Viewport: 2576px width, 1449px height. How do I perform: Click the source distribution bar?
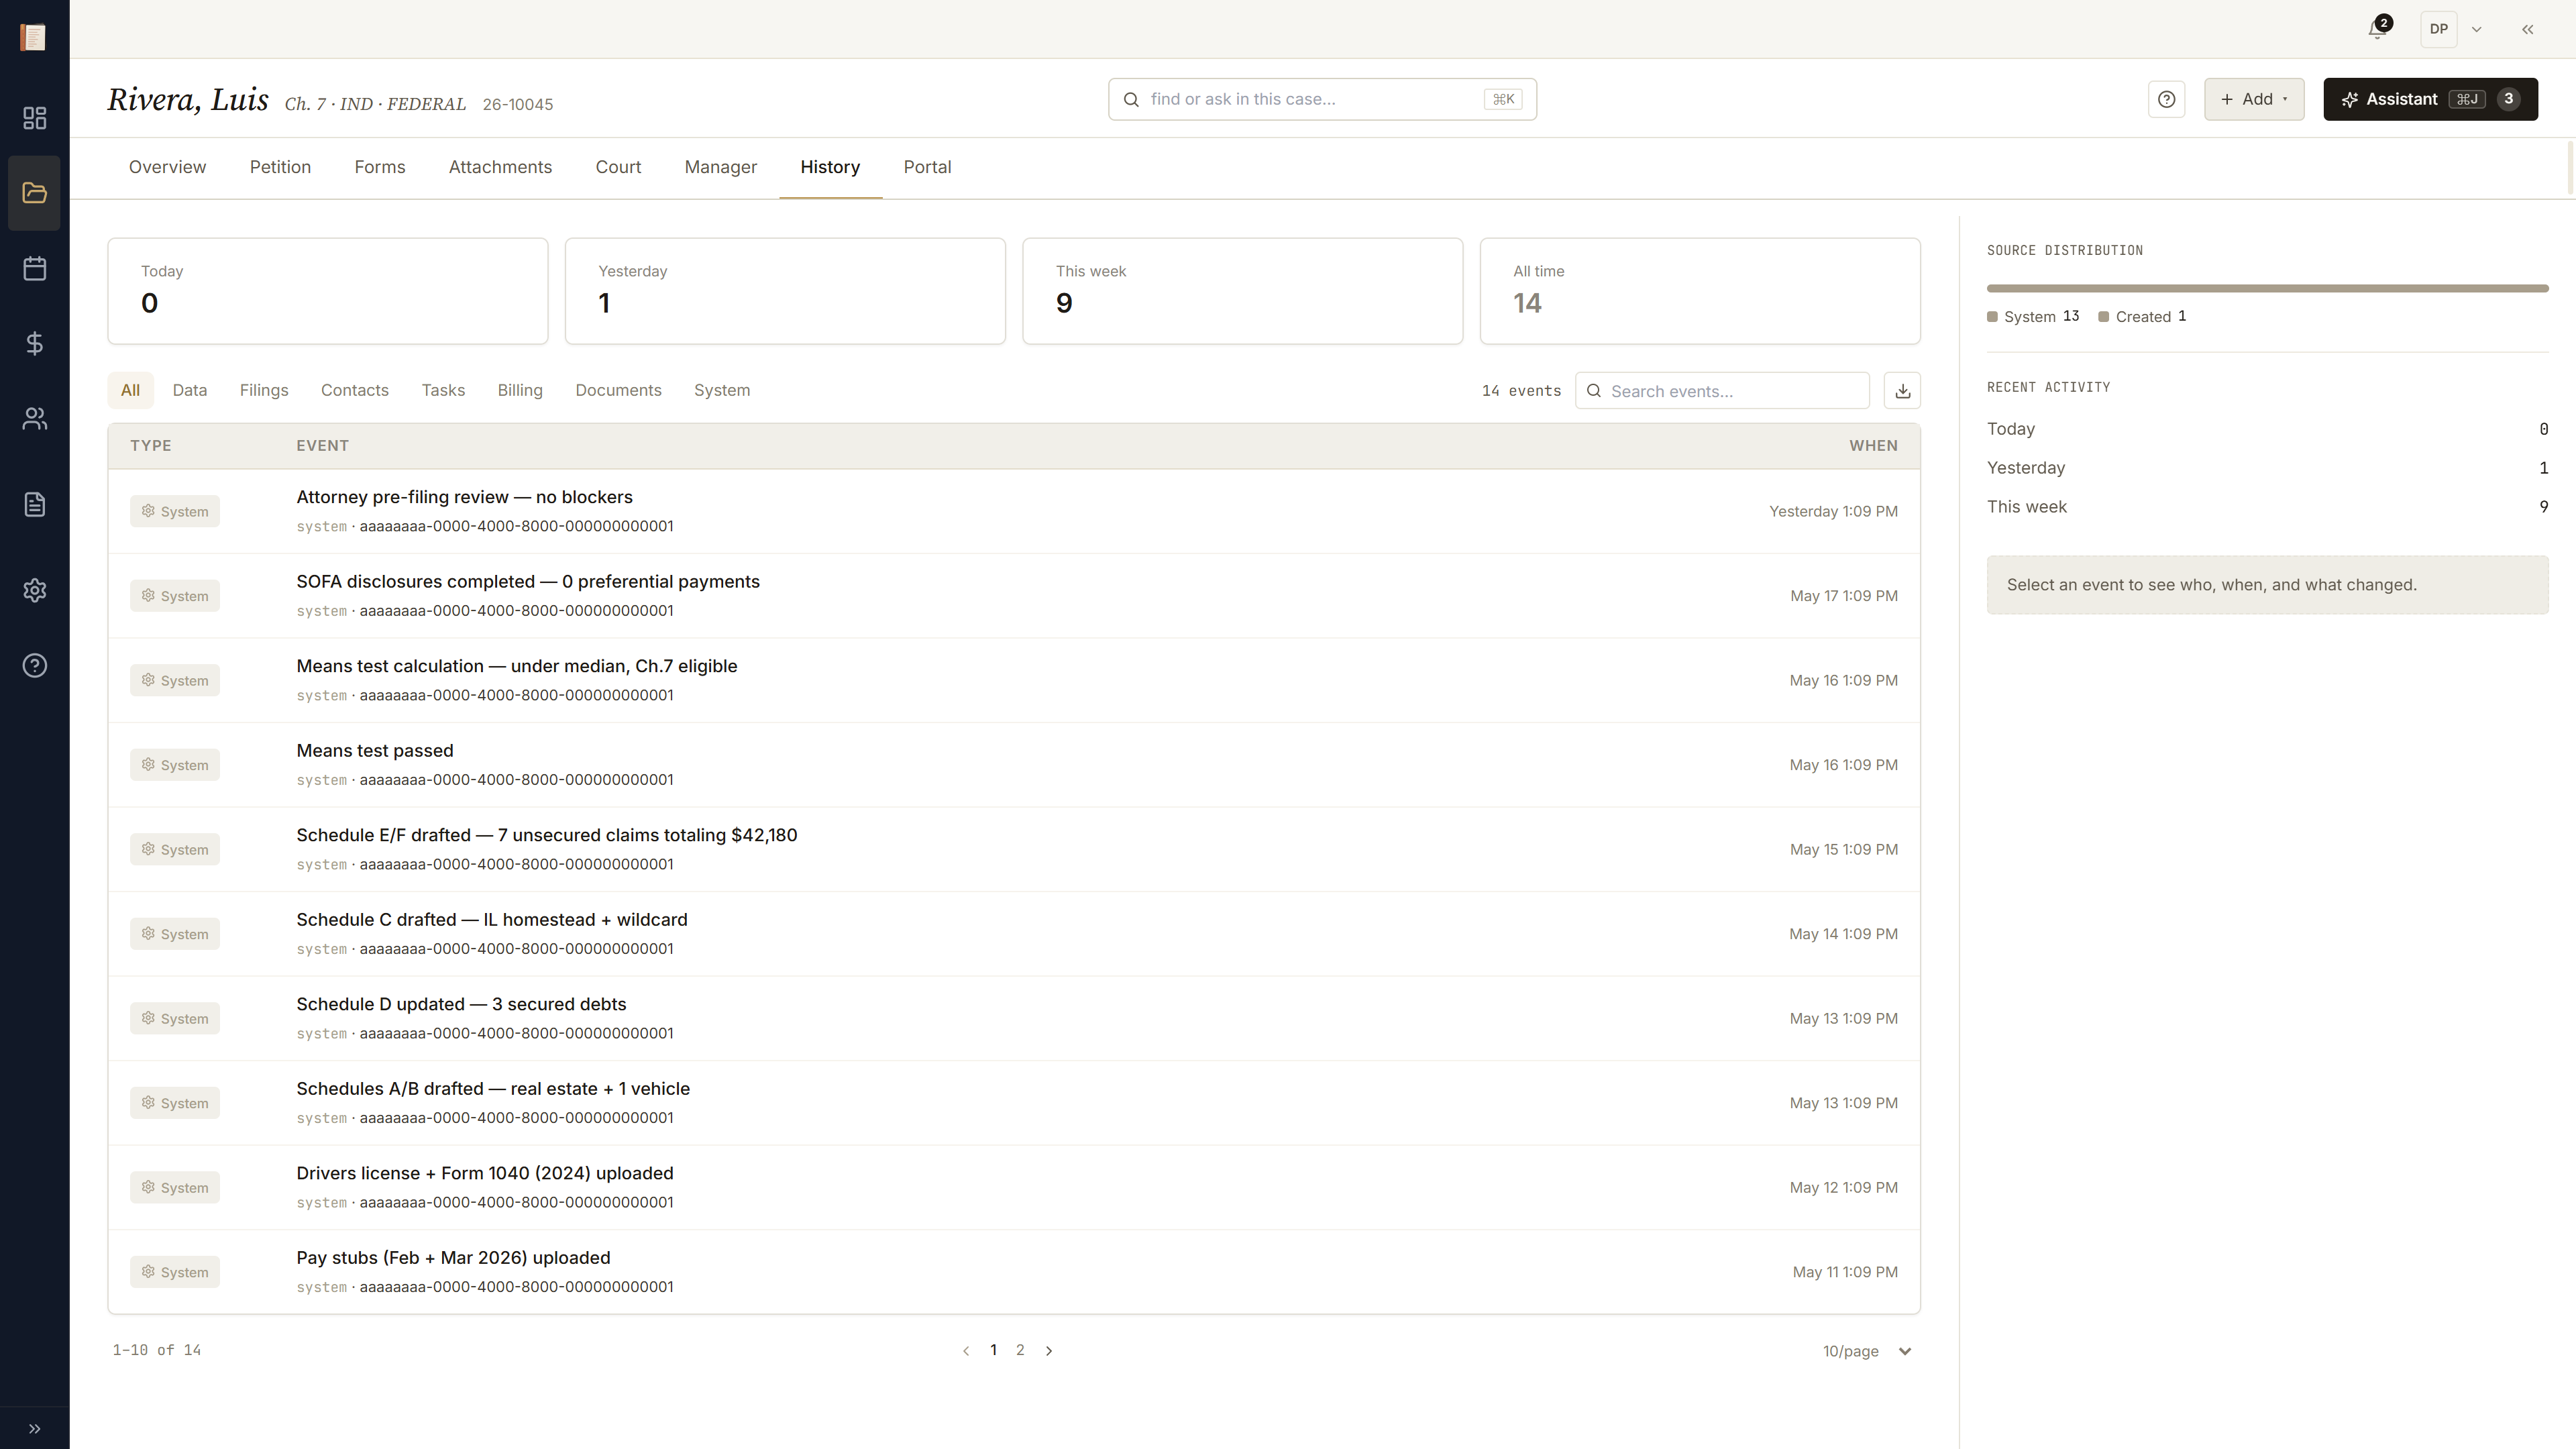tap(2267, 288)
